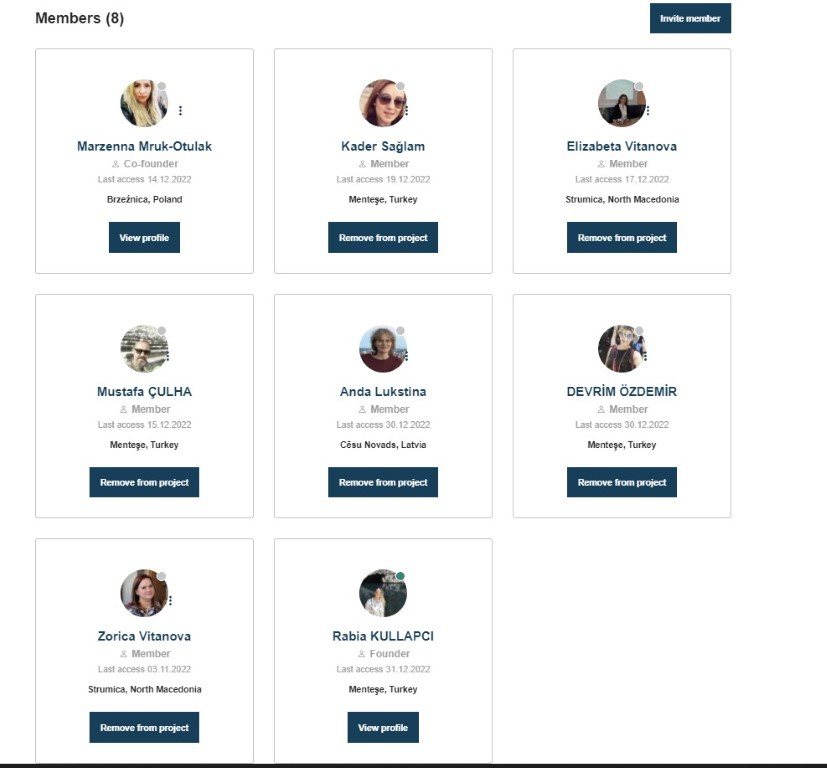Remove Zorica Vitanova from project
Screen dimensions: 827x768
144,727
